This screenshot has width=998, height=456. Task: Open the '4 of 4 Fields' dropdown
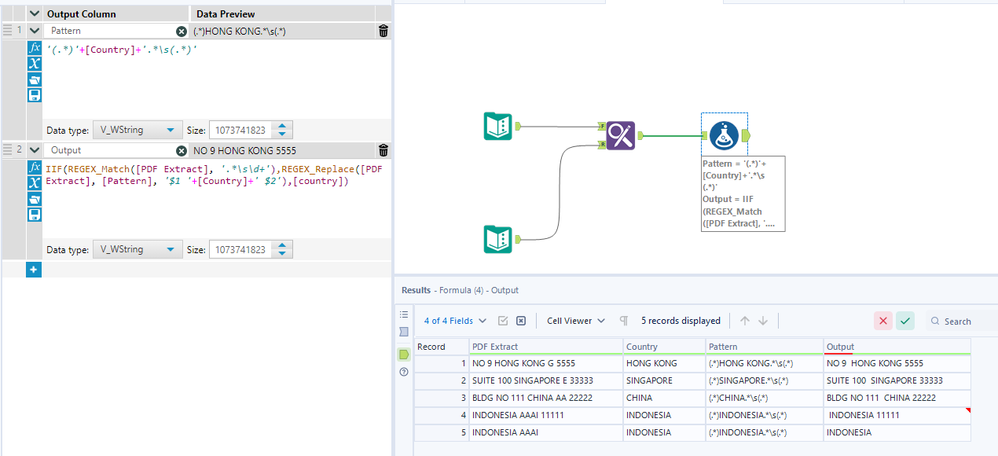(455, 321)
